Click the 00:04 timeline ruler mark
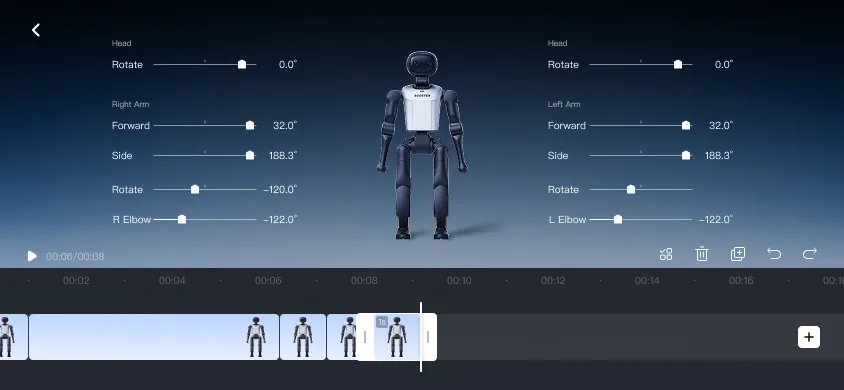Viewport: 844px width, 390px height. click(172, 281)
